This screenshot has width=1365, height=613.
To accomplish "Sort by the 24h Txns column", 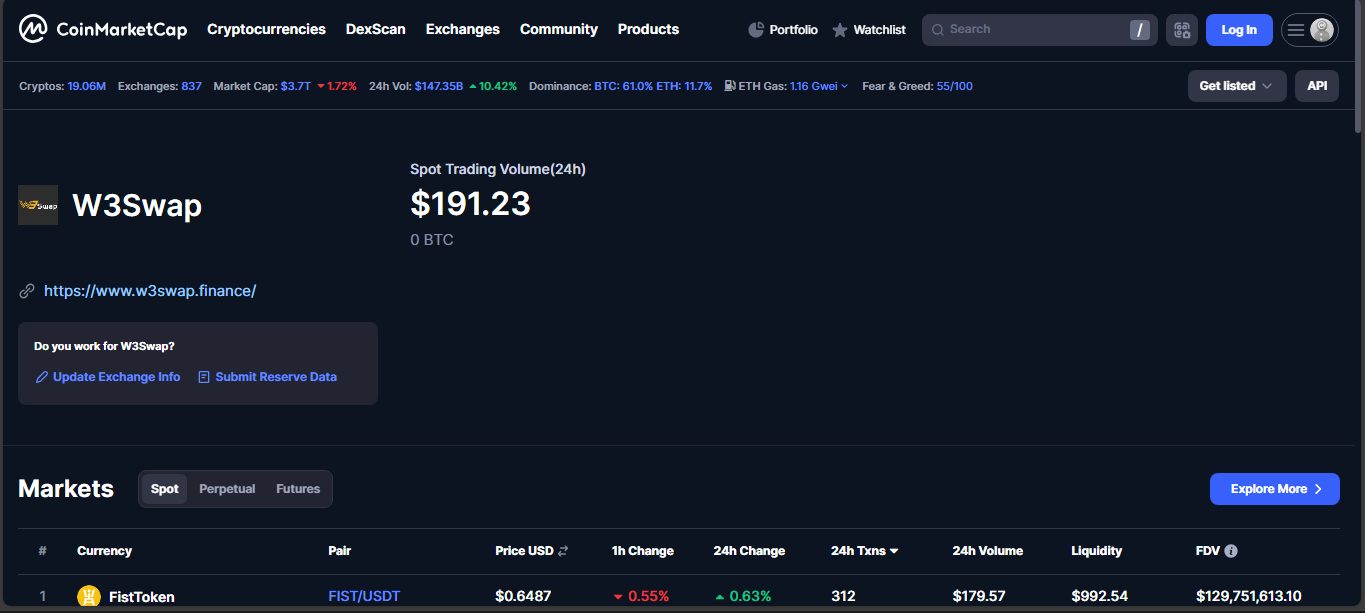I will pyautogui.click(x=864, y=551).
